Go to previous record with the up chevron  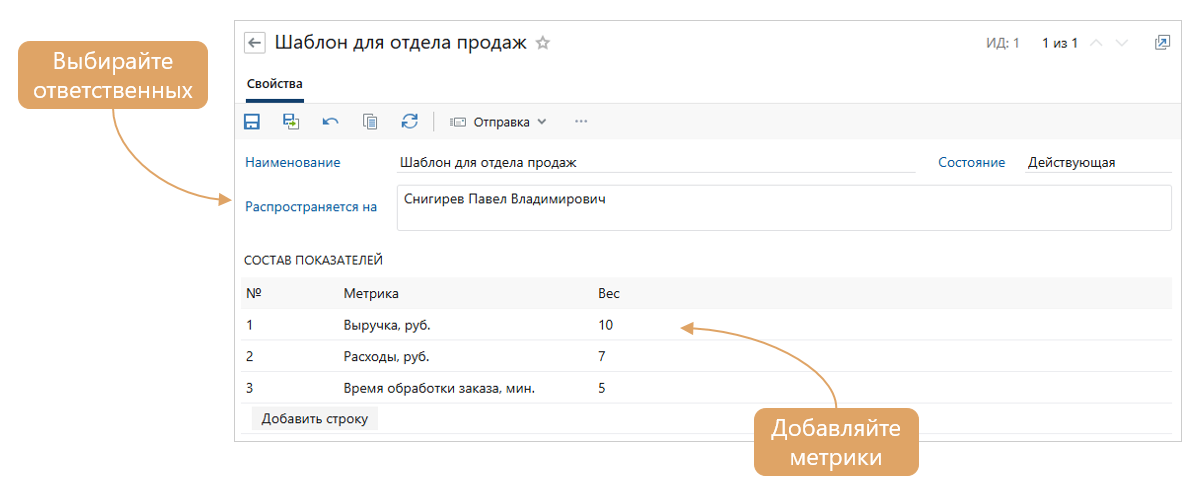[1096, 43]
